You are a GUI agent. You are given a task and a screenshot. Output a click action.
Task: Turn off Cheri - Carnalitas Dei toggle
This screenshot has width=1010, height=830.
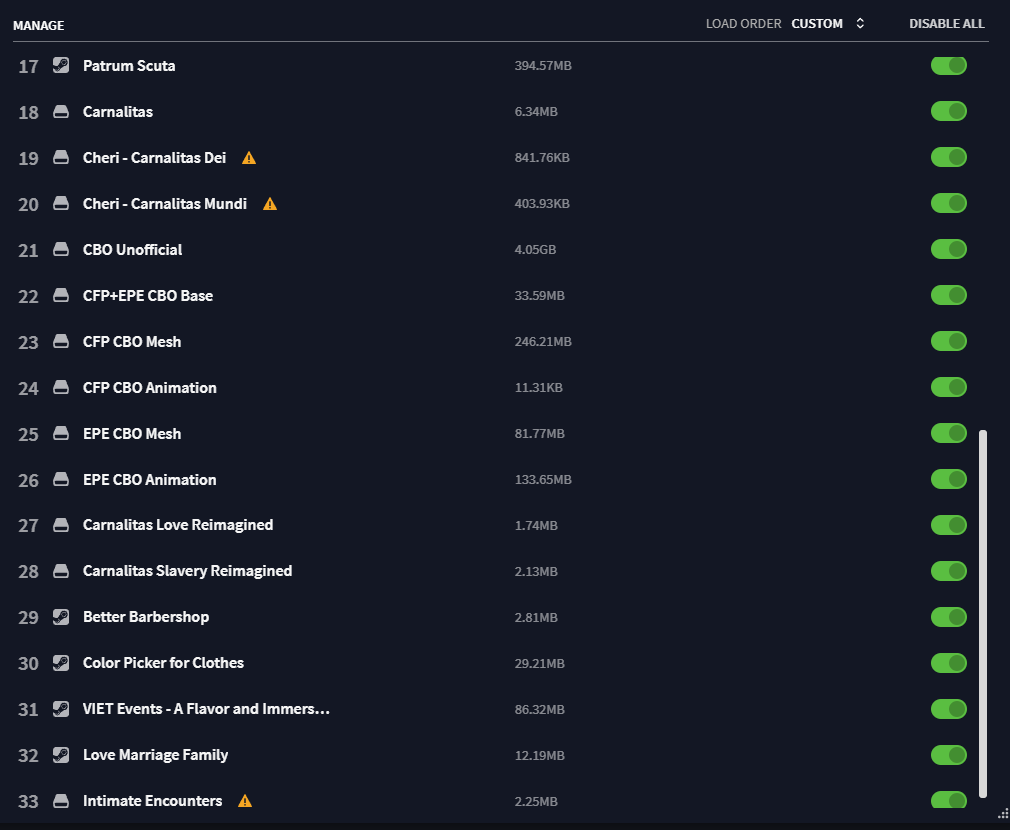click(949, 157)
